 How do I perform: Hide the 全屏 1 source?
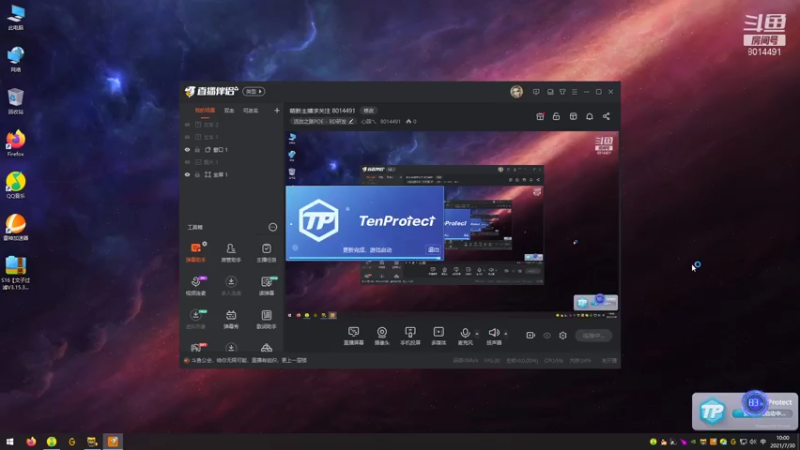tap(187, 174)
